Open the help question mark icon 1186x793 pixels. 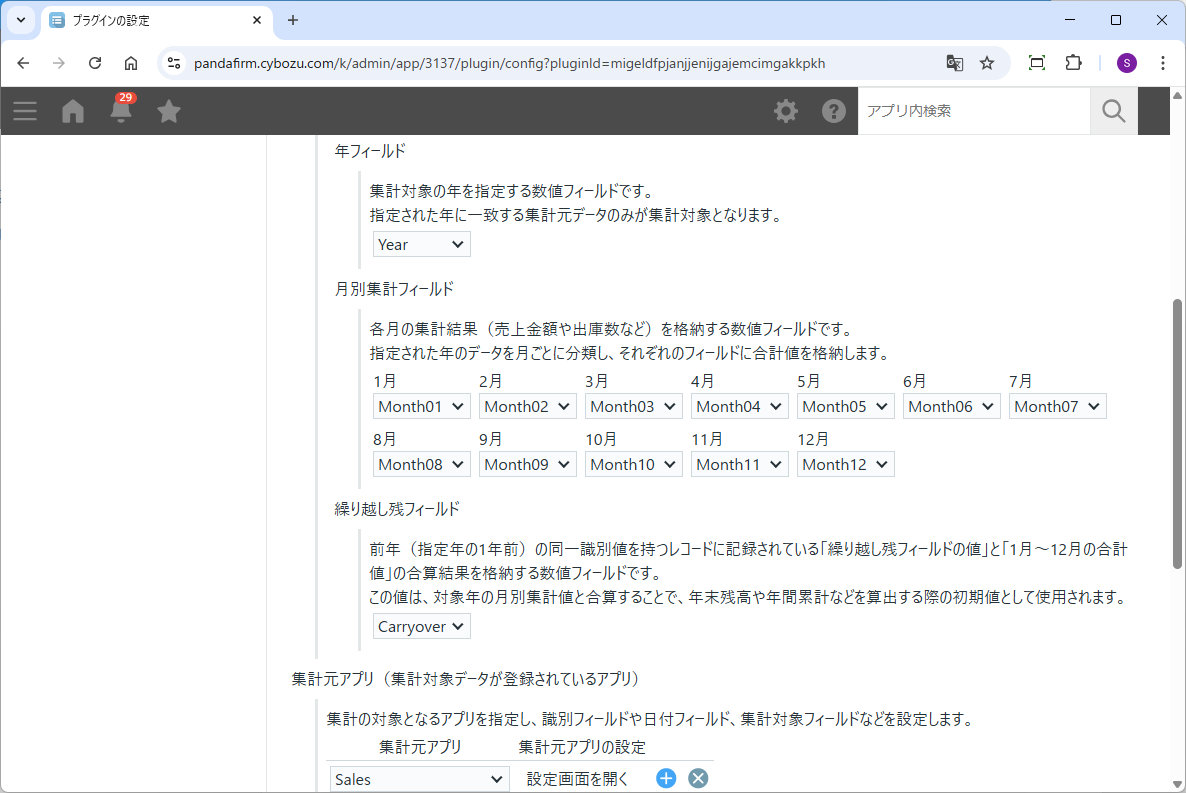[834, 111]
